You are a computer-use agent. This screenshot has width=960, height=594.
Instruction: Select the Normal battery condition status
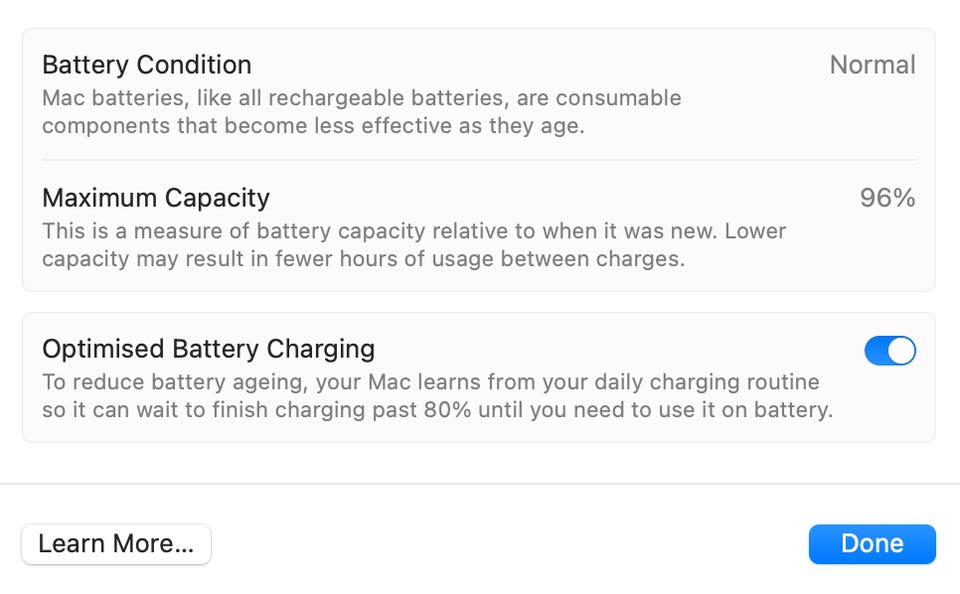(x=872, y=65)
